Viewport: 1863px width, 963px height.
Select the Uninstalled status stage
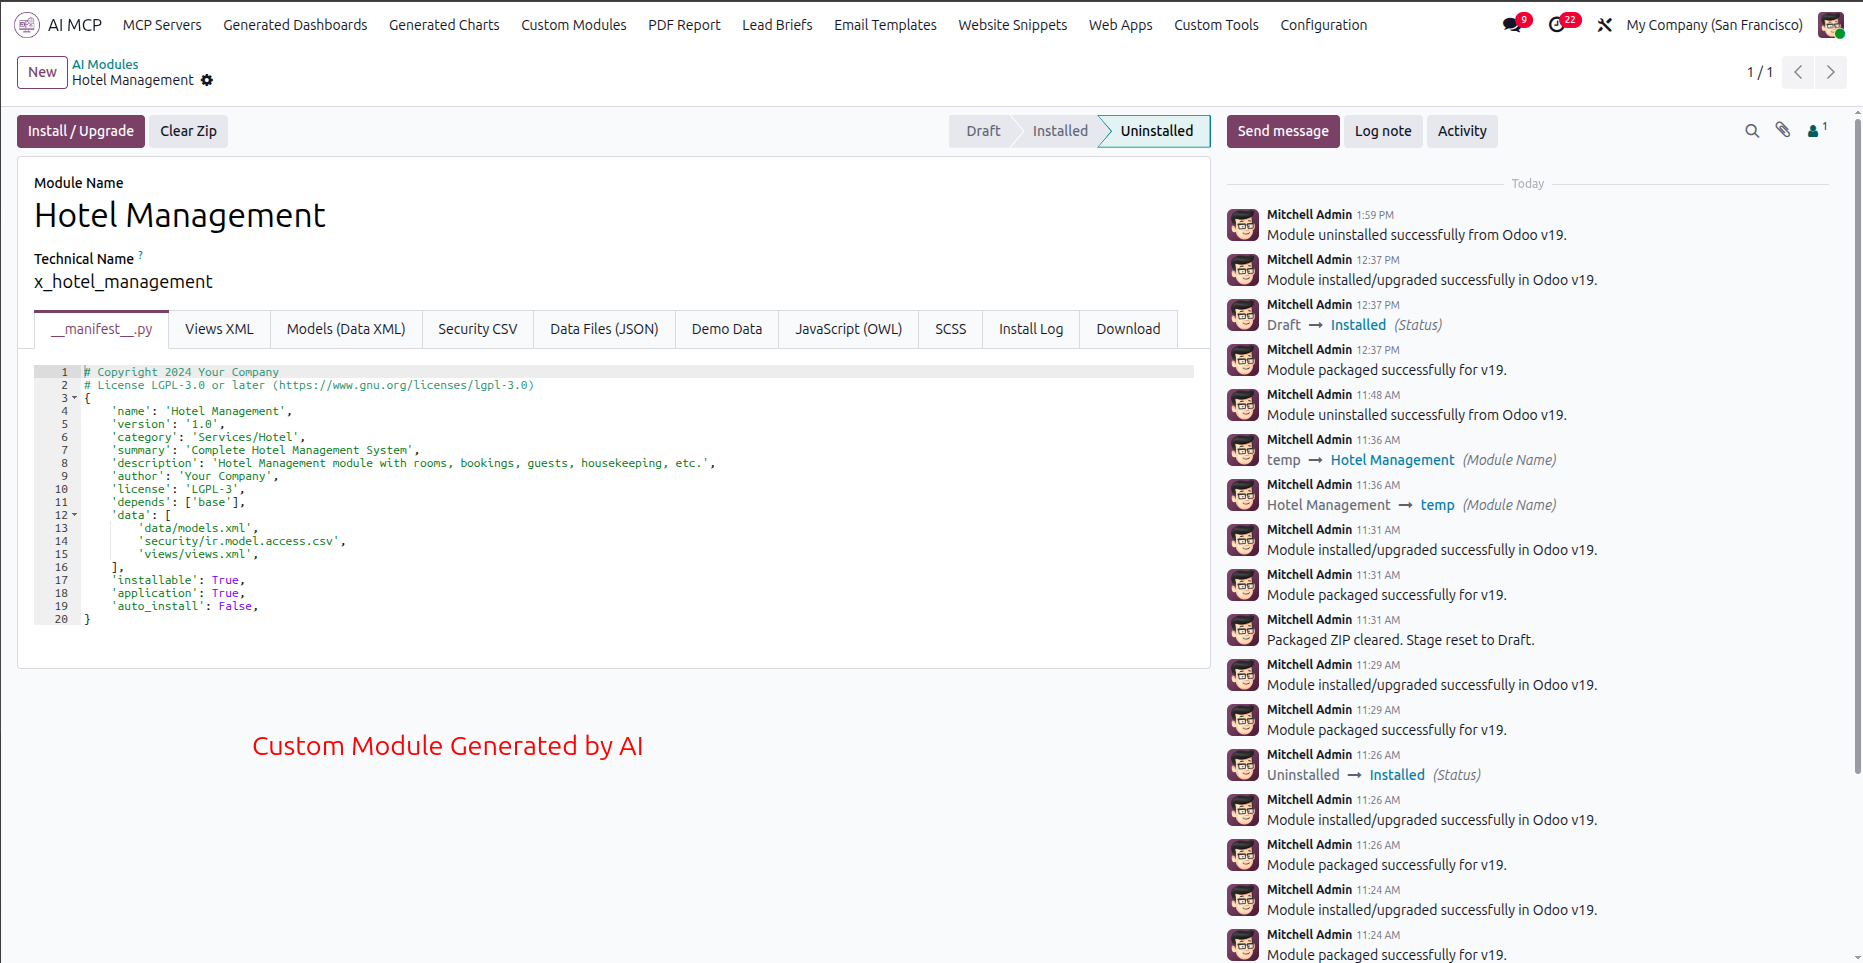click(1156, 131)
